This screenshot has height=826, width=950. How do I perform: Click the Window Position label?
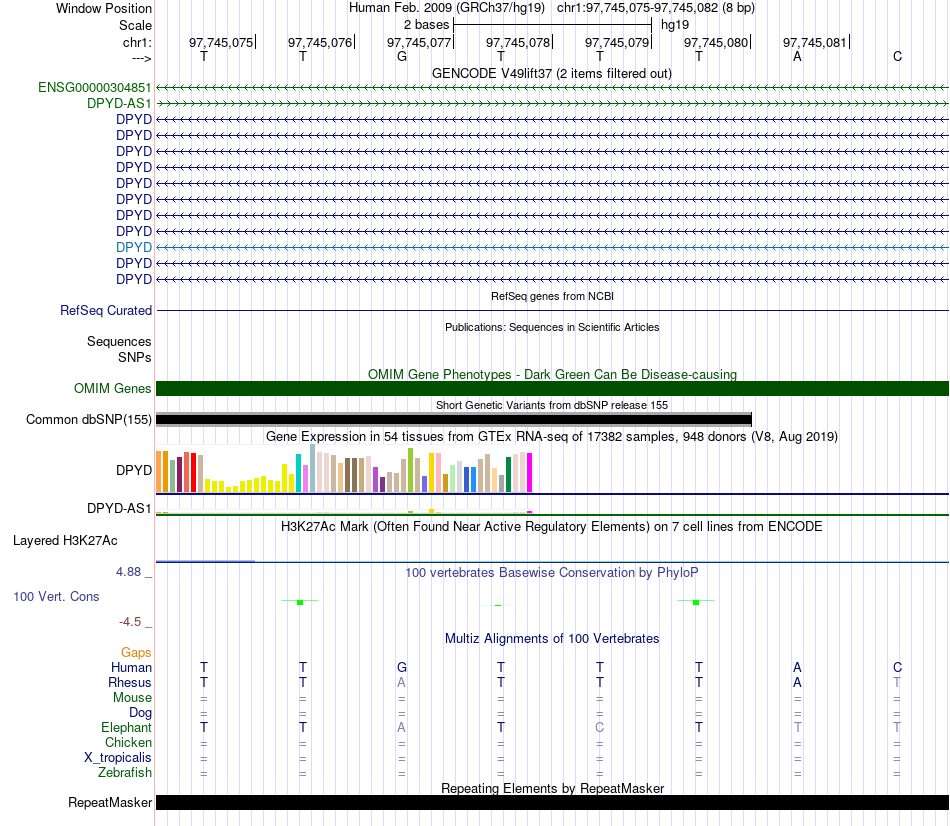click(104, 8)
